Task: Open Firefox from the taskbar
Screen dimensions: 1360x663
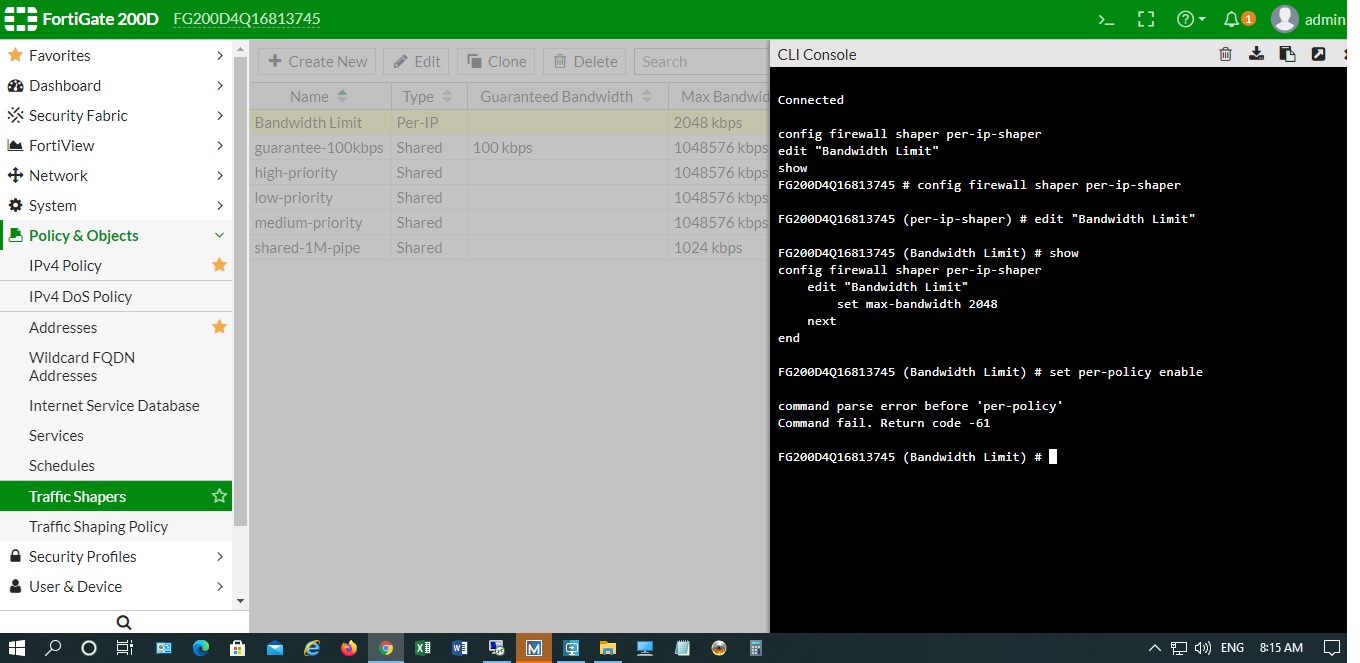Action: [348, 647]
